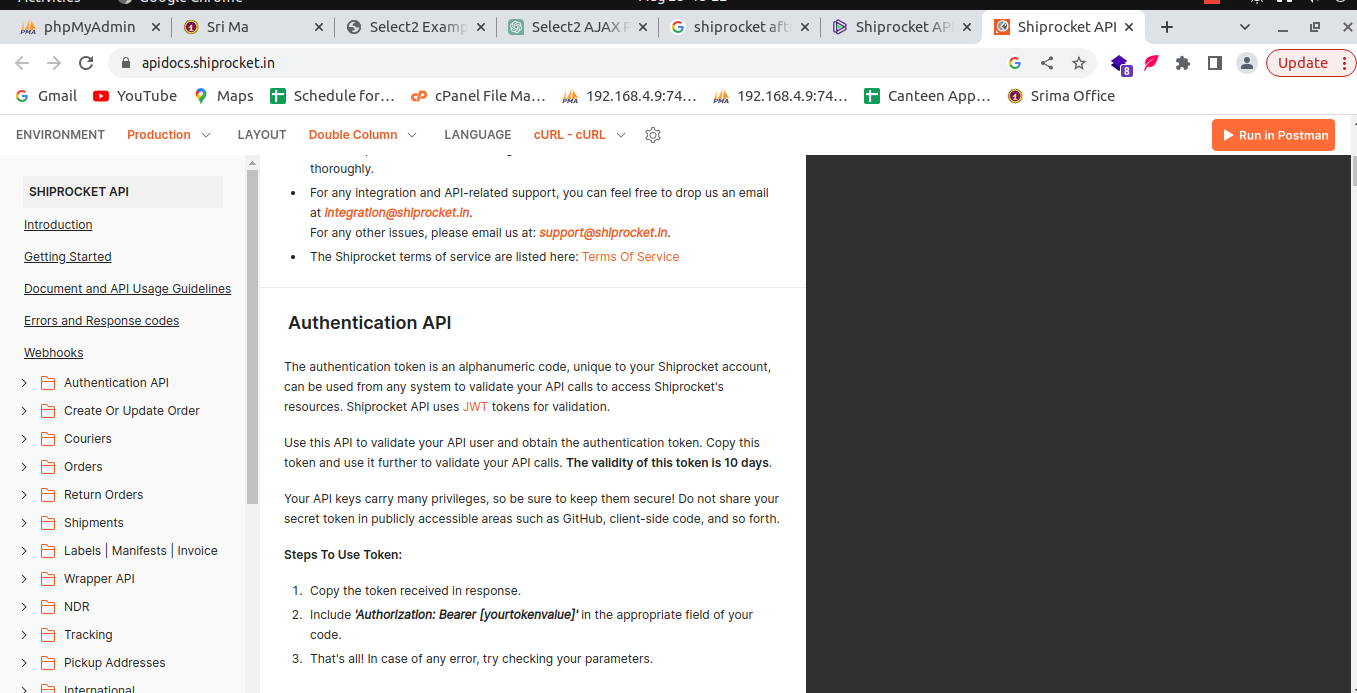
Task: Toggle Chrome side panel icon
Action: coord(1214,63)
